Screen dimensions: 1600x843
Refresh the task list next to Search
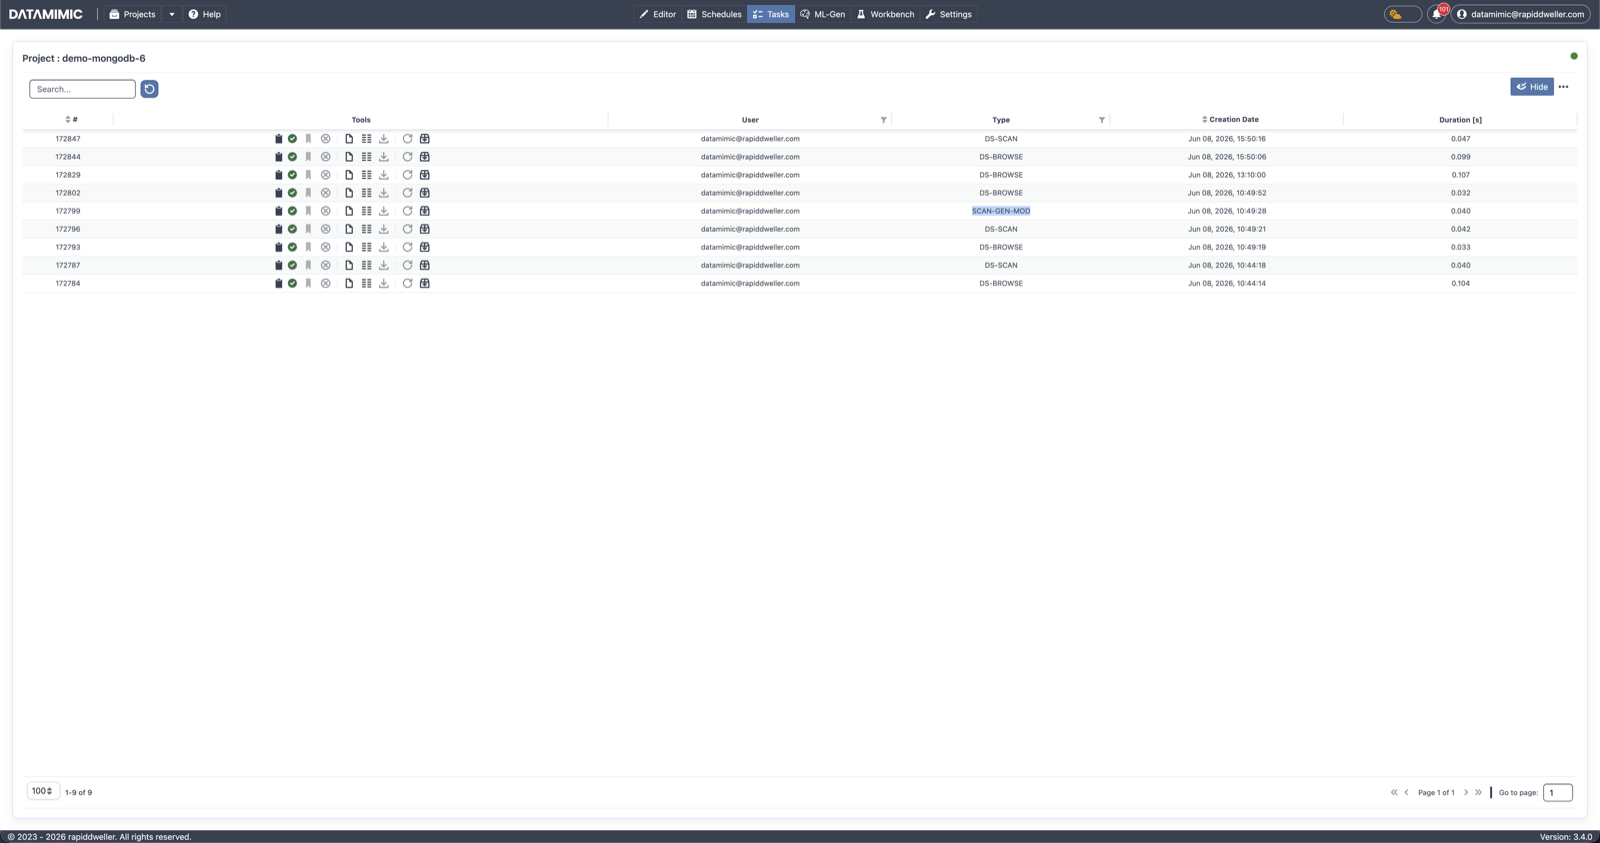(x=149, y=89)
